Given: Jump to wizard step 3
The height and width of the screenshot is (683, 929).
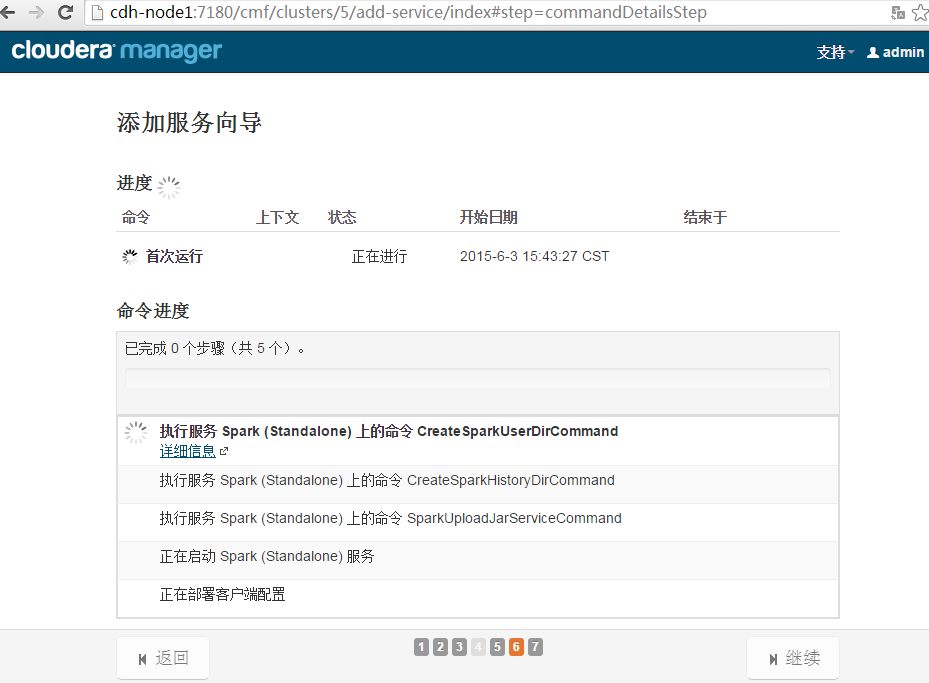Looking at the screenshot, I should tap(459, 647).
